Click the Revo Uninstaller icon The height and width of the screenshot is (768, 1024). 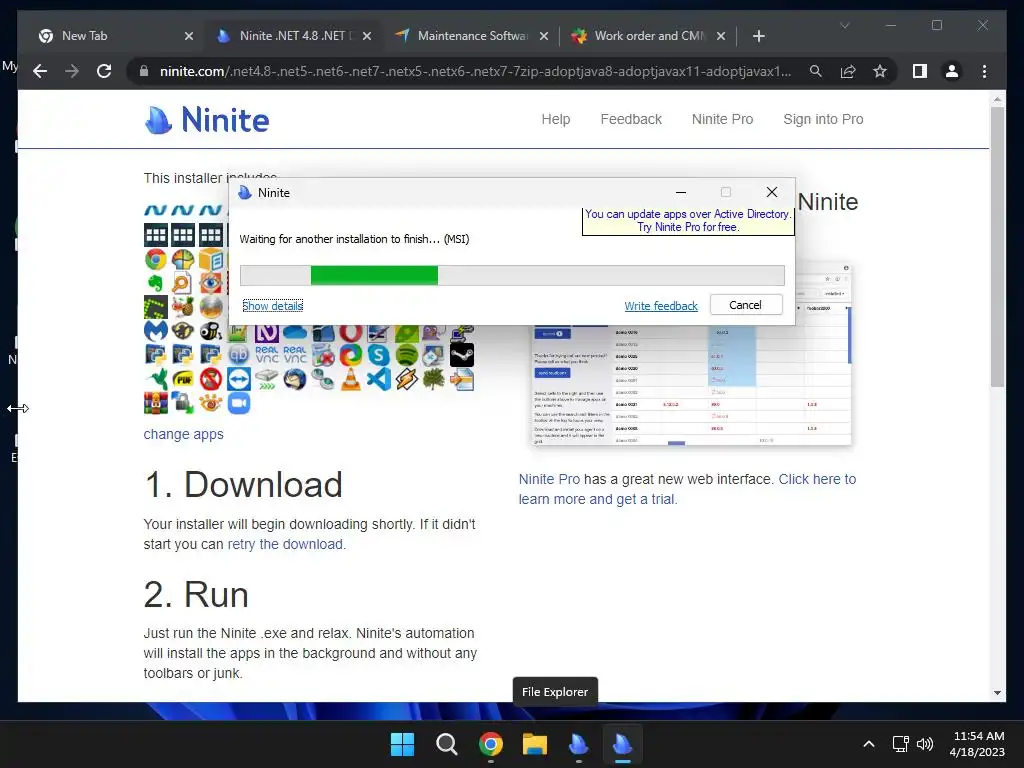pyautogui.click(x=323, y=355)
